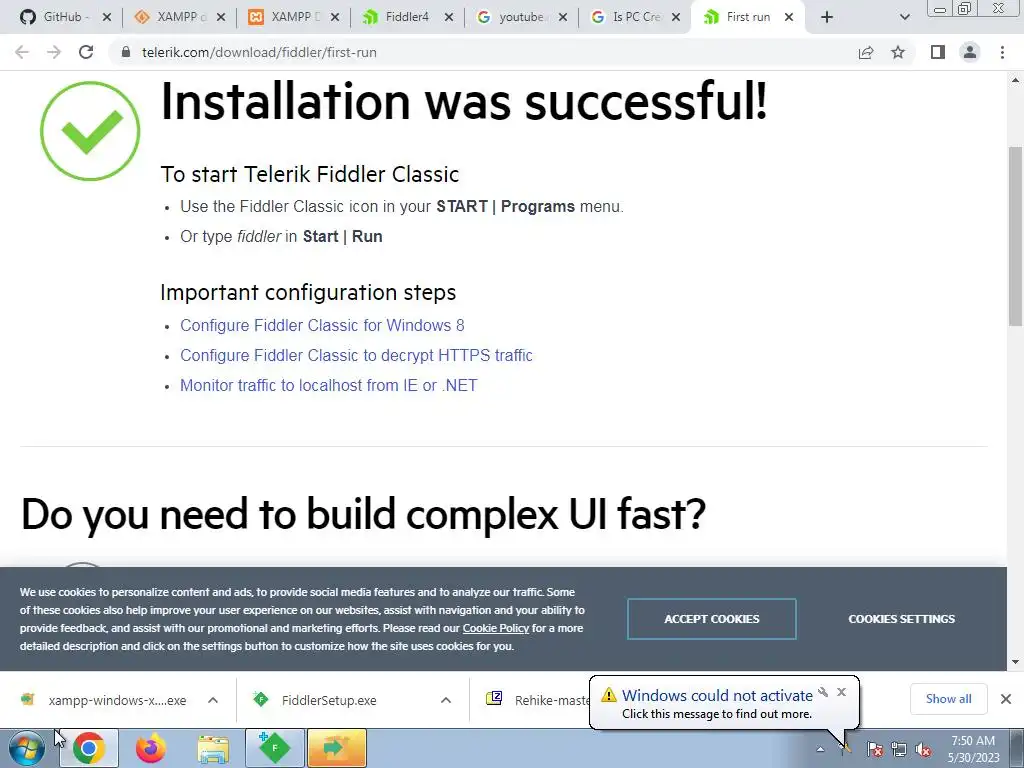Accept cookies on the banner

tap(712, 618)
